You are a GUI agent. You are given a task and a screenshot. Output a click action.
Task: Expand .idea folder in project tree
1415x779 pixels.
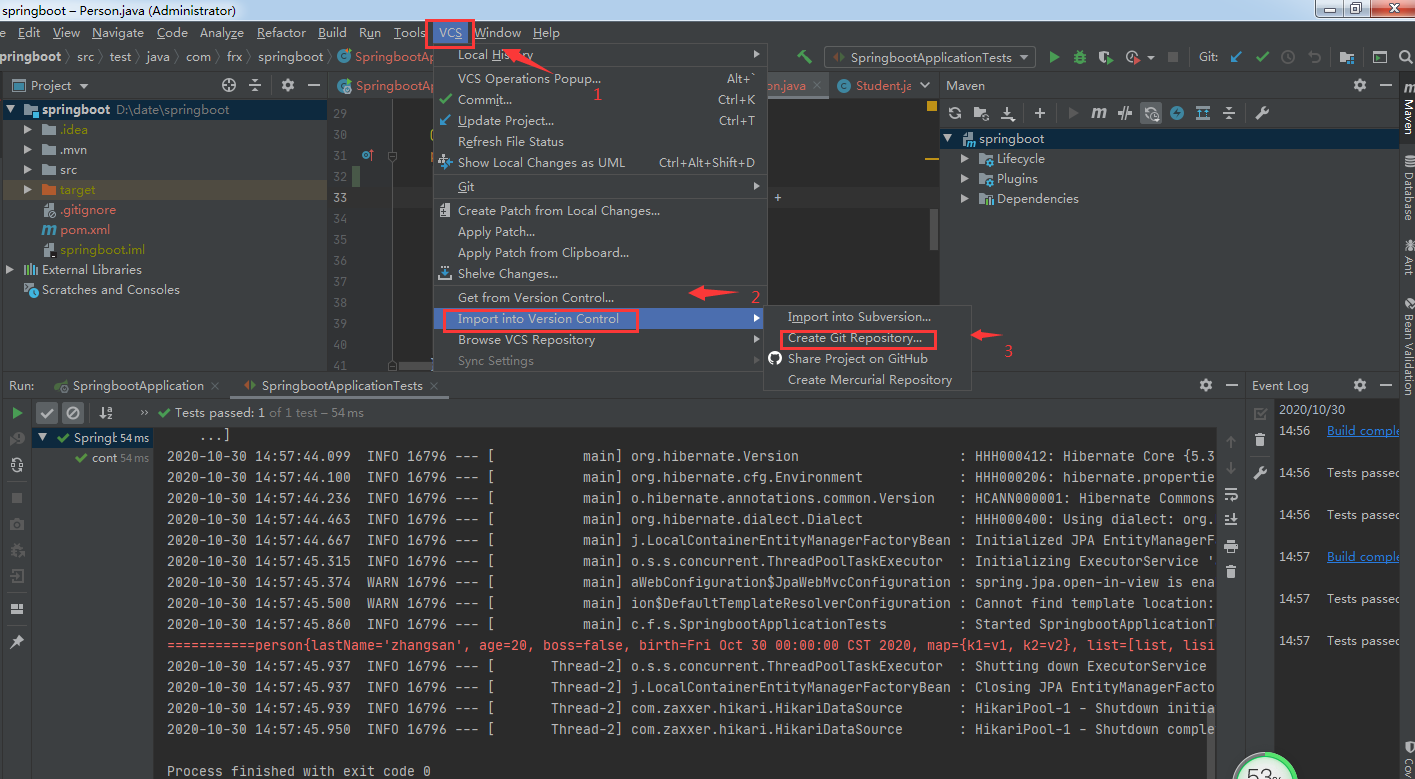(x=27, y=130)
